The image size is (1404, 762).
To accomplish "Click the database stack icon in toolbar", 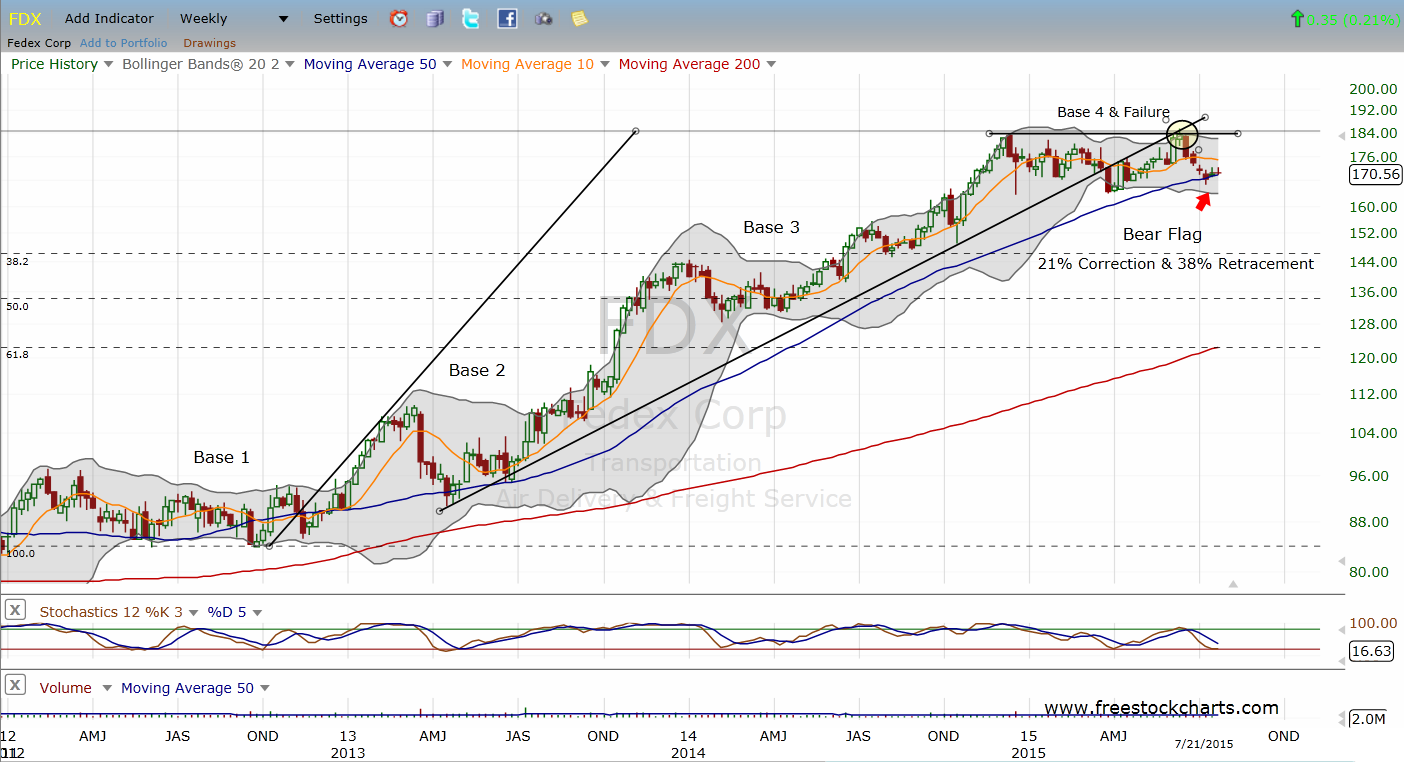I will [434, 18].
